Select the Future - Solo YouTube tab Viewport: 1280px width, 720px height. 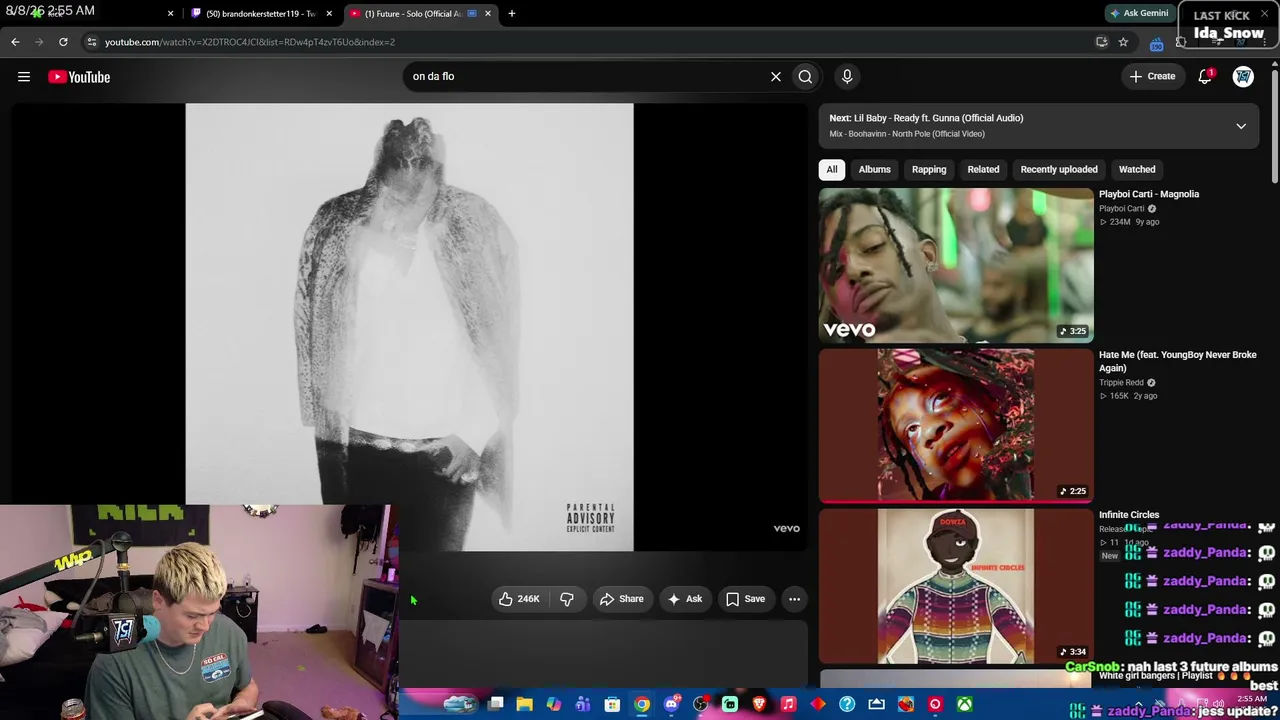coord(421,13)
